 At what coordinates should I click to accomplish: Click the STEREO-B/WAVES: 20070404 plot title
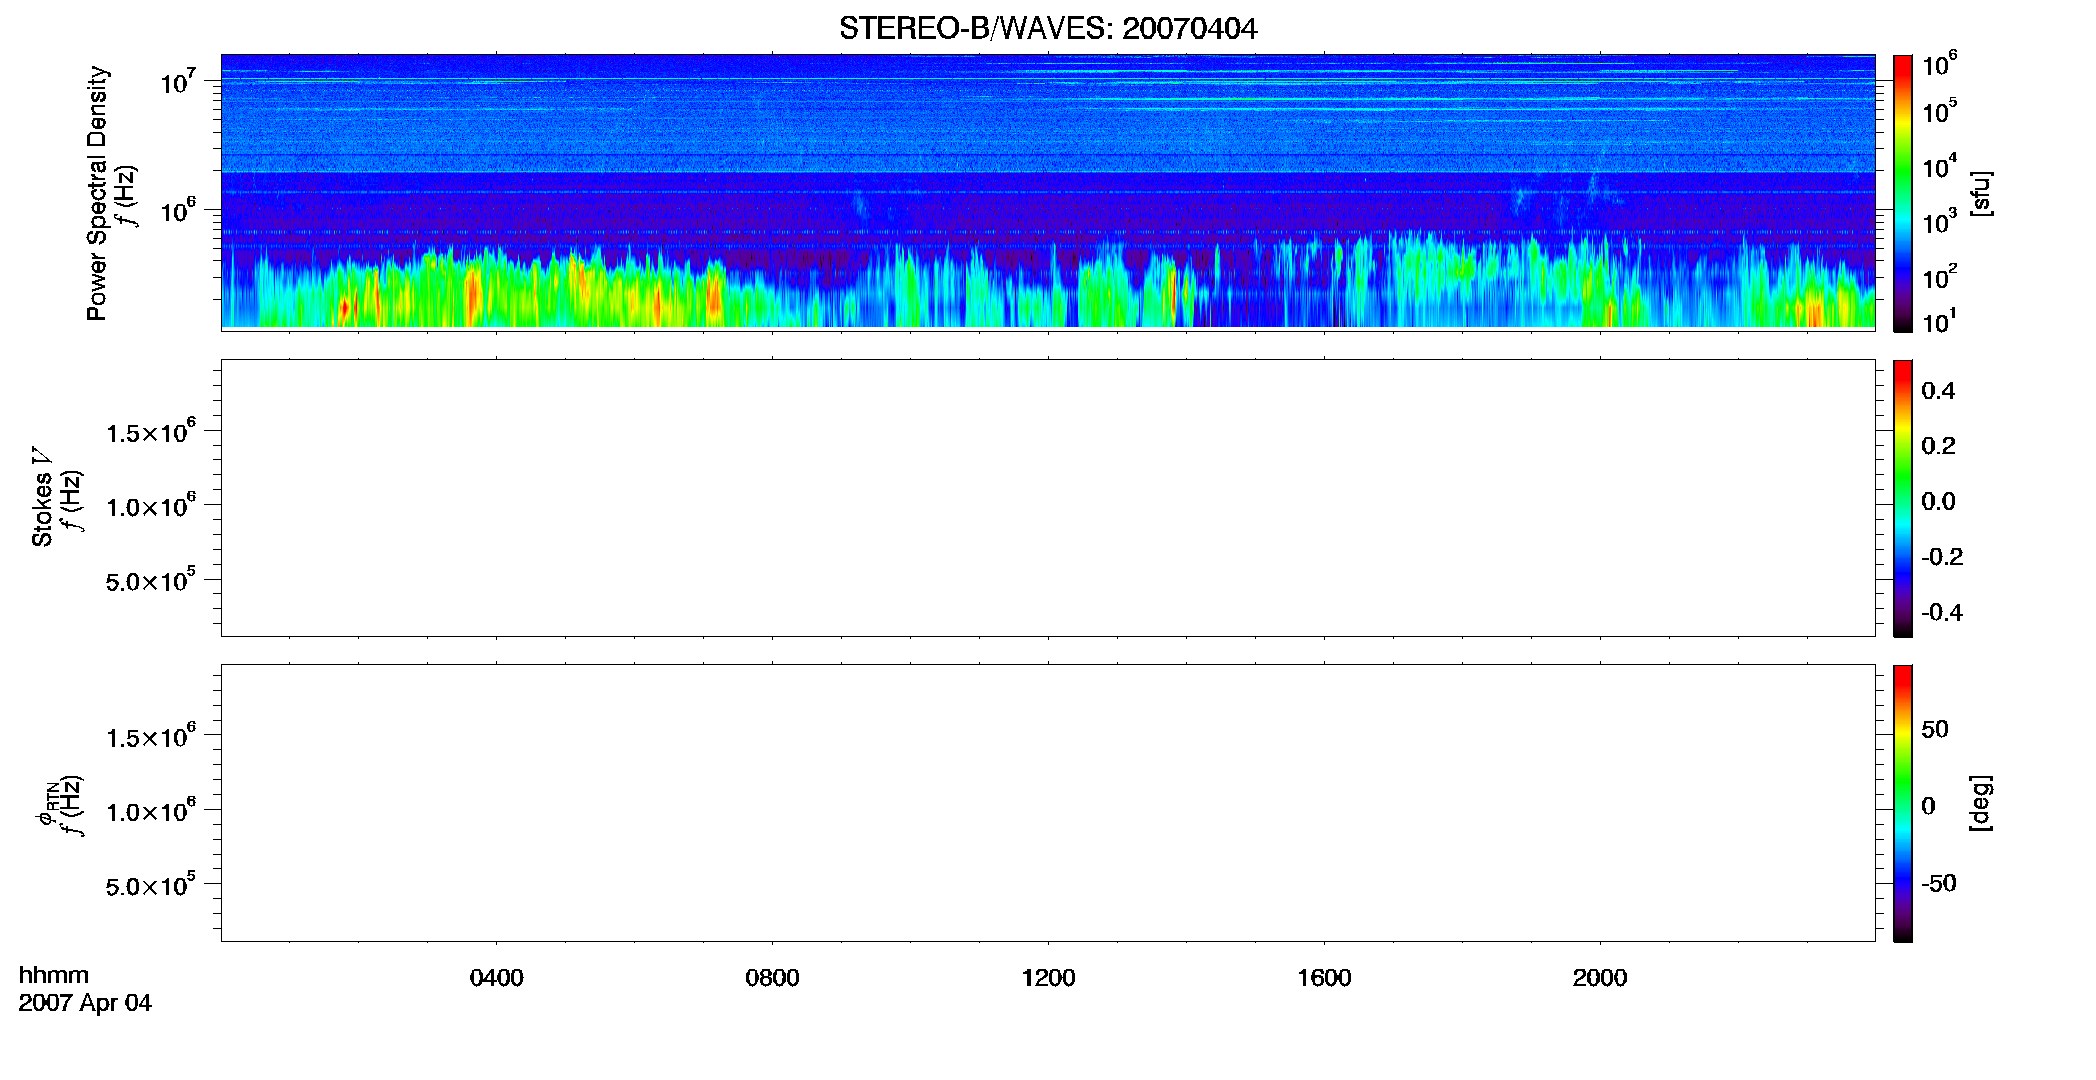click(x=1048, y=28)
